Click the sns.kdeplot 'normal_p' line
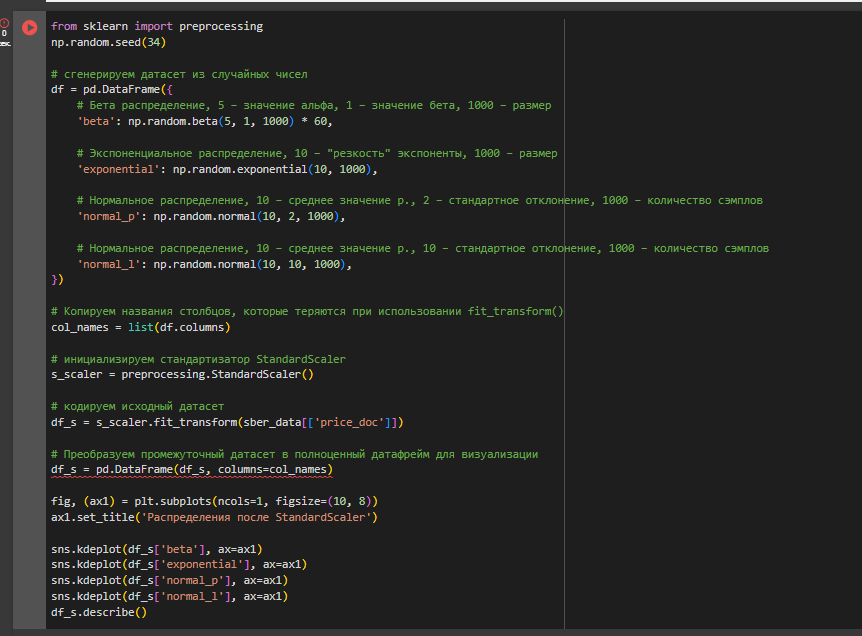Screen dimensions: 862x636 pyautogui.click(x=169, y=581)
